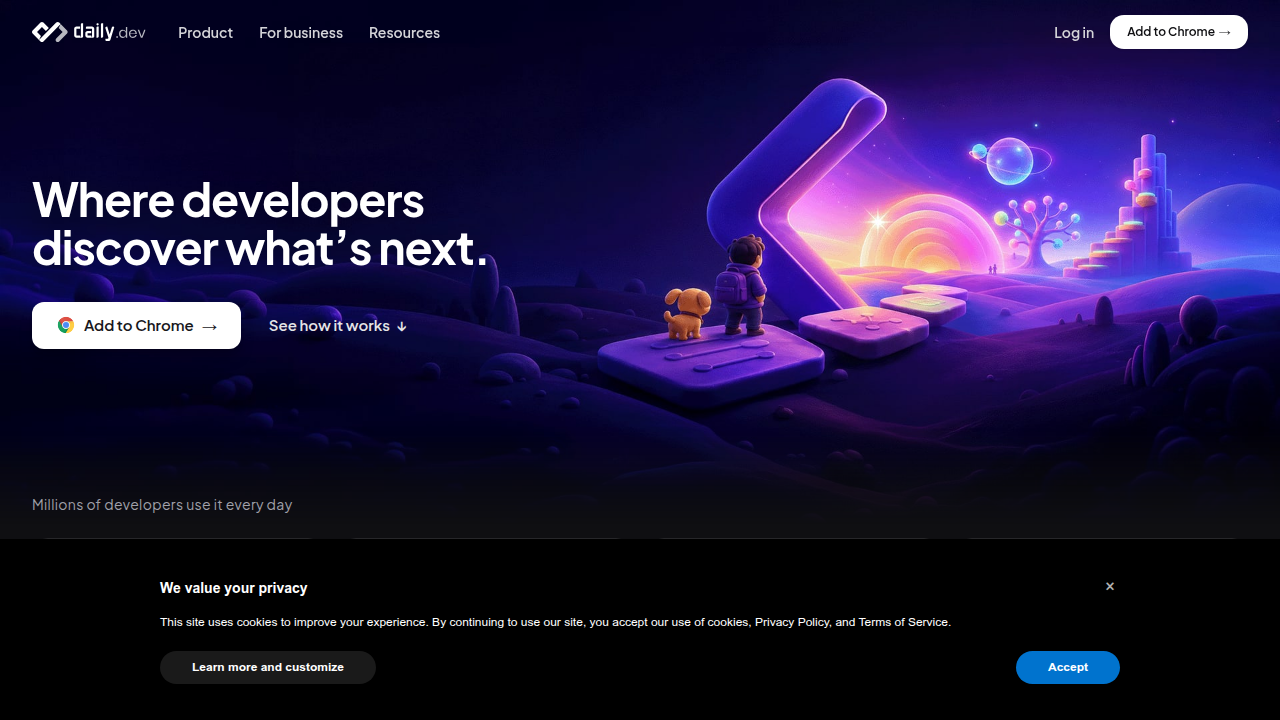Image resolution: width=1280 pixels, height=720 pixels.
Task: Open the Terms of Service link
Action: click(903, 622)
